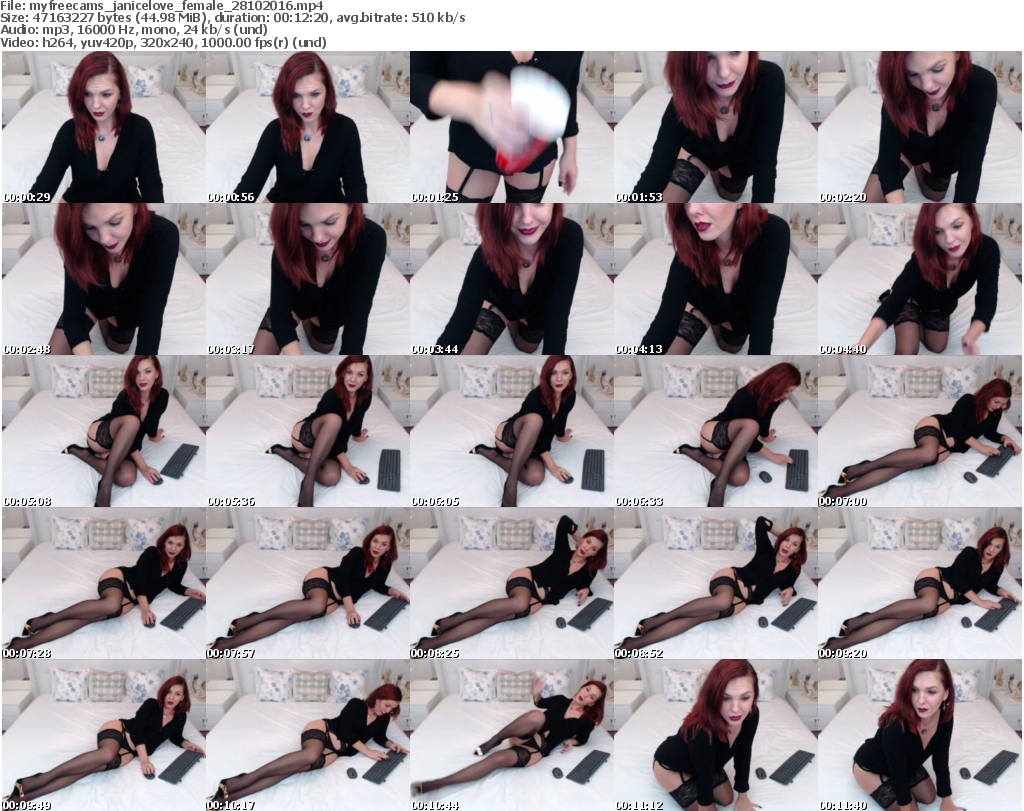
Task: Click the 'File:' name line in header
Action: click(x=162, y=6)
